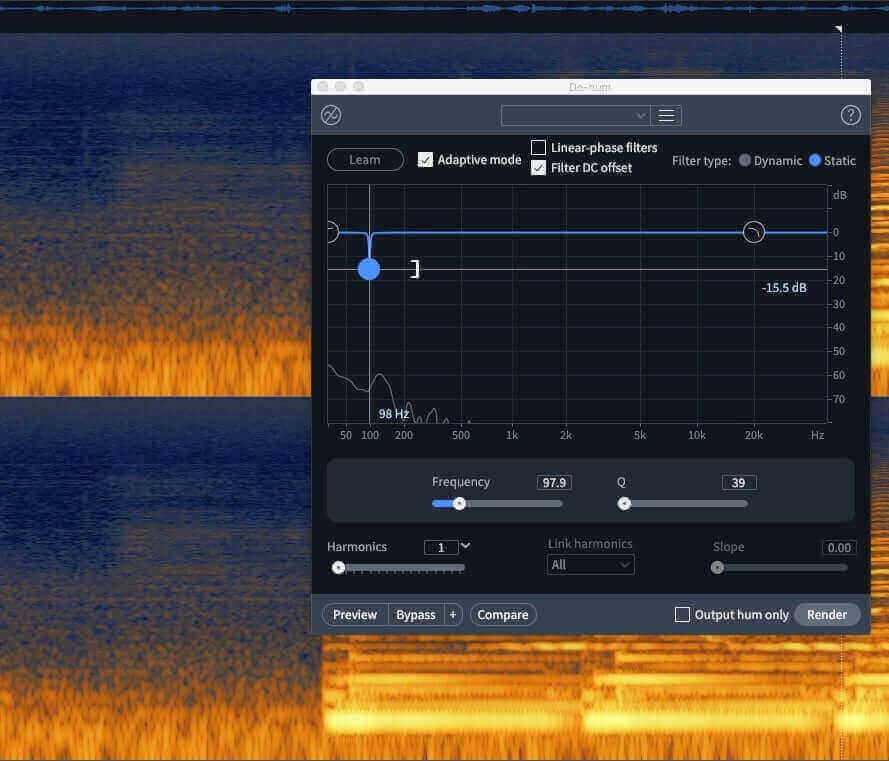Click the playhead marker above the spectrogram
The height and width of the screenshot is (761, 889).
point(839,28)
